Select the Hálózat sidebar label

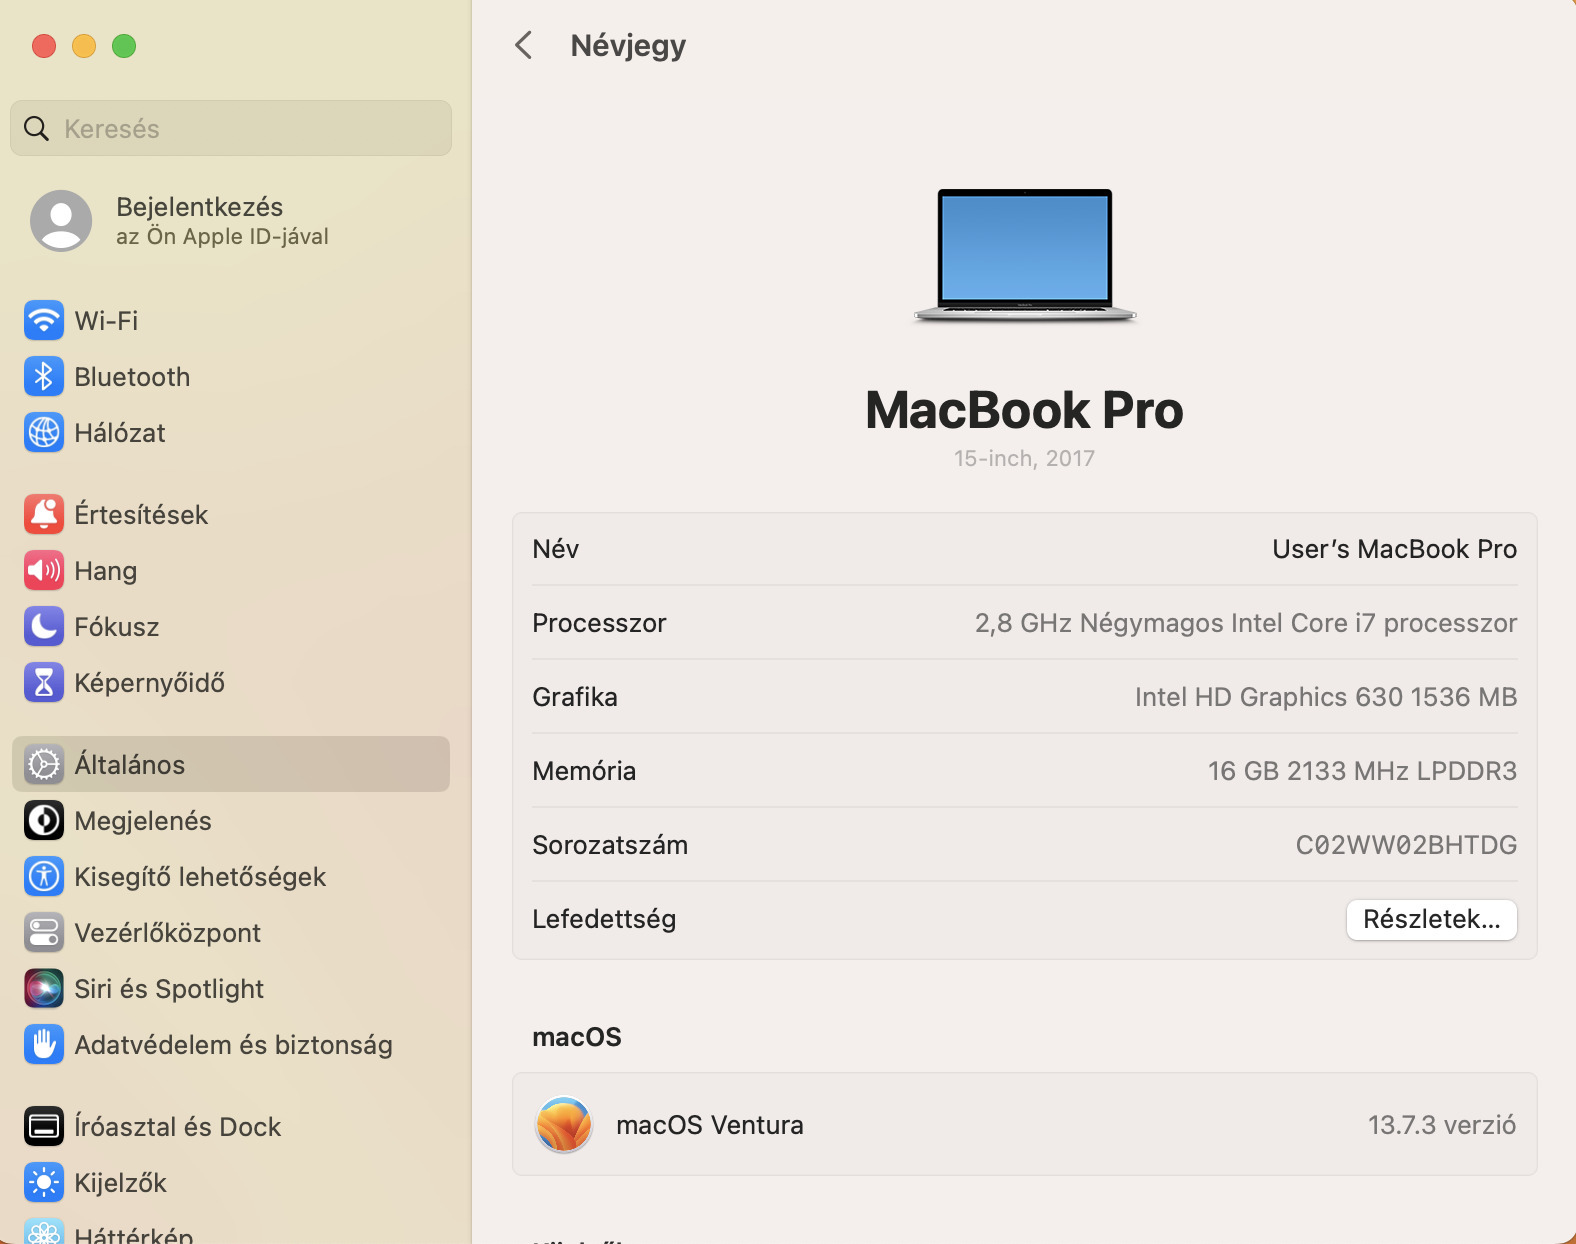120,433
